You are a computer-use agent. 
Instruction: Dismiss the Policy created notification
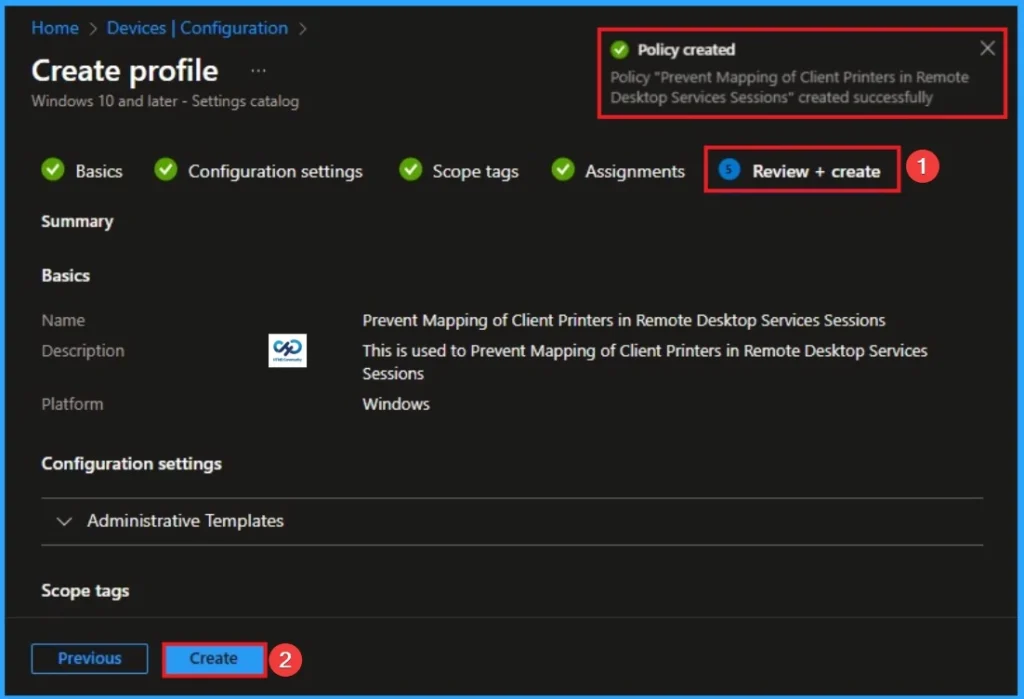pyautogui.click(x=987, y=47)
